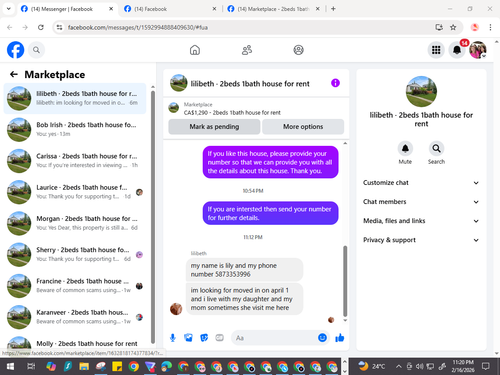Switch to the Messenger | Facebook tab

tap(67, 9)
